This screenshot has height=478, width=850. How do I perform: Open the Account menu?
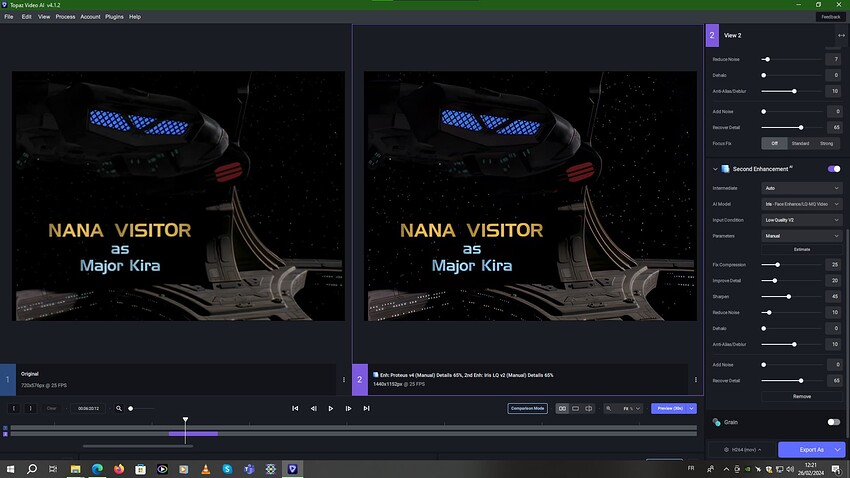click(90, 17)
